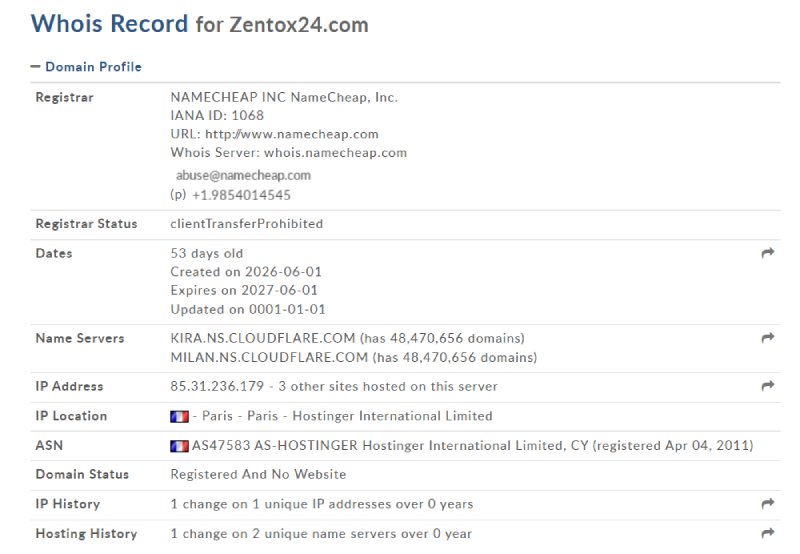Click the 'Created on 2026-06-01' date
The image size is (800, 554).
click(246, 271)
